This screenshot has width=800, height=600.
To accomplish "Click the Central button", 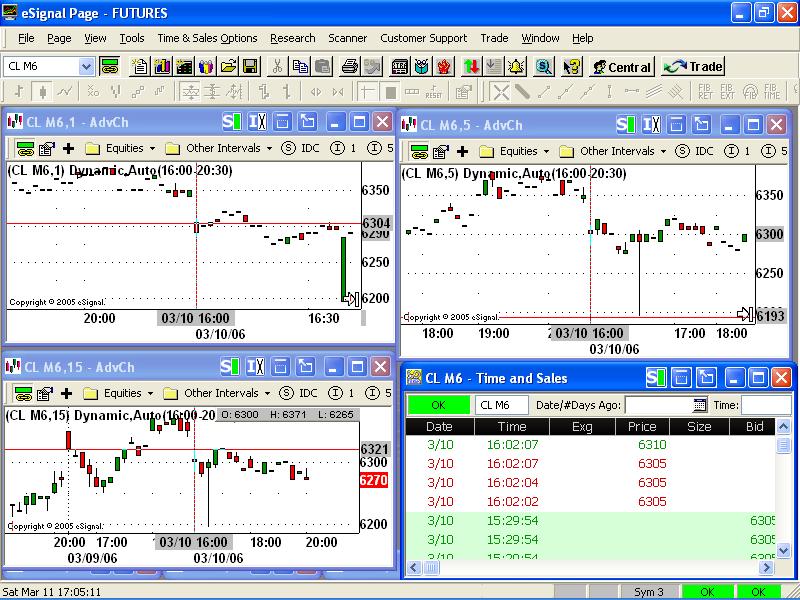I will click(x=622, y=67).
